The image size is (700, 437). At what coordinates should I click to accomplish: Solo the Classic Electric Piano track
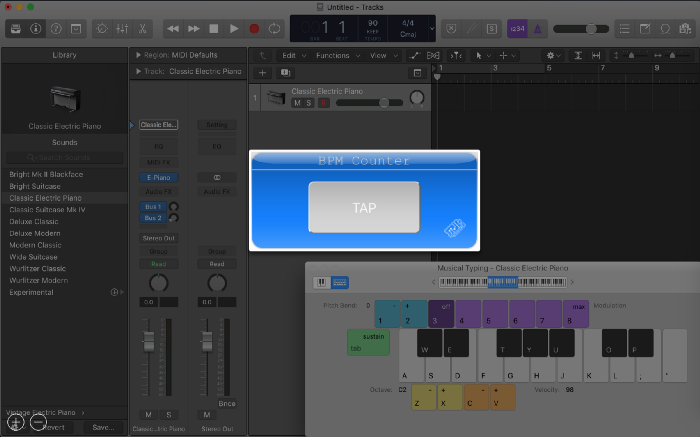(x=308, y=103)
